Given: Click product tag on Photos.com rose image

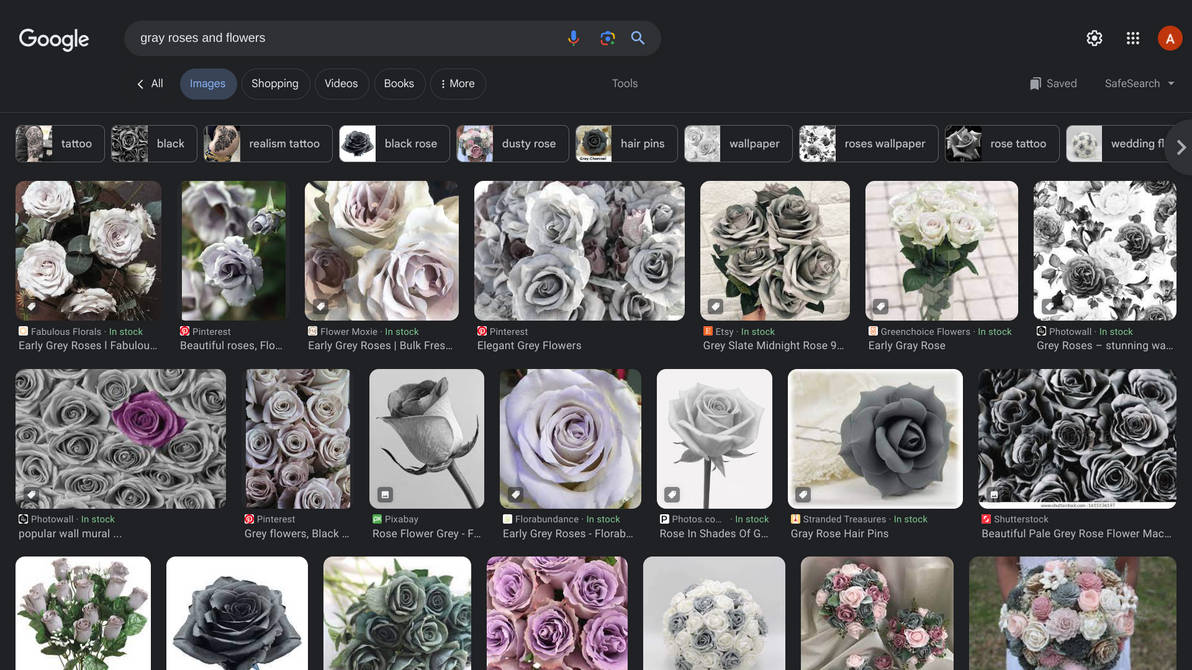Looking at the screenshot, I should click(x=672, y=494).
